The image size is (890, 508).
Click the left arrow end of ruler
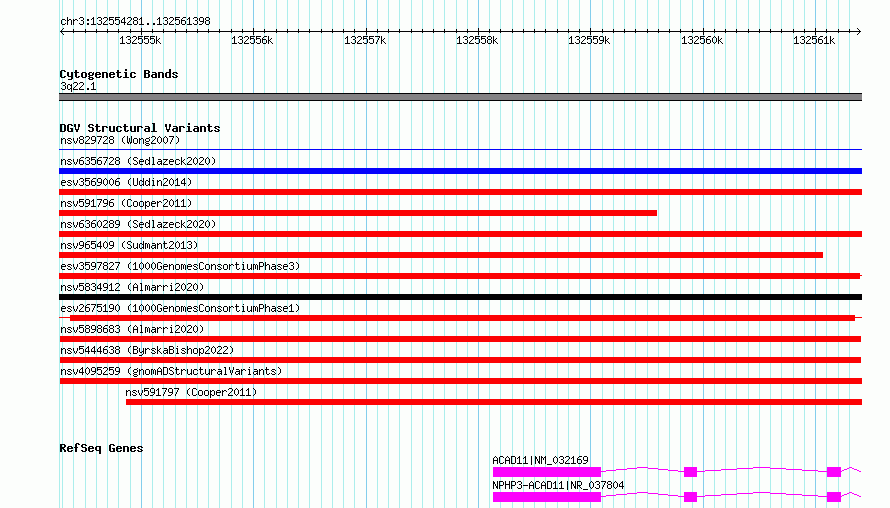(62, 31)
